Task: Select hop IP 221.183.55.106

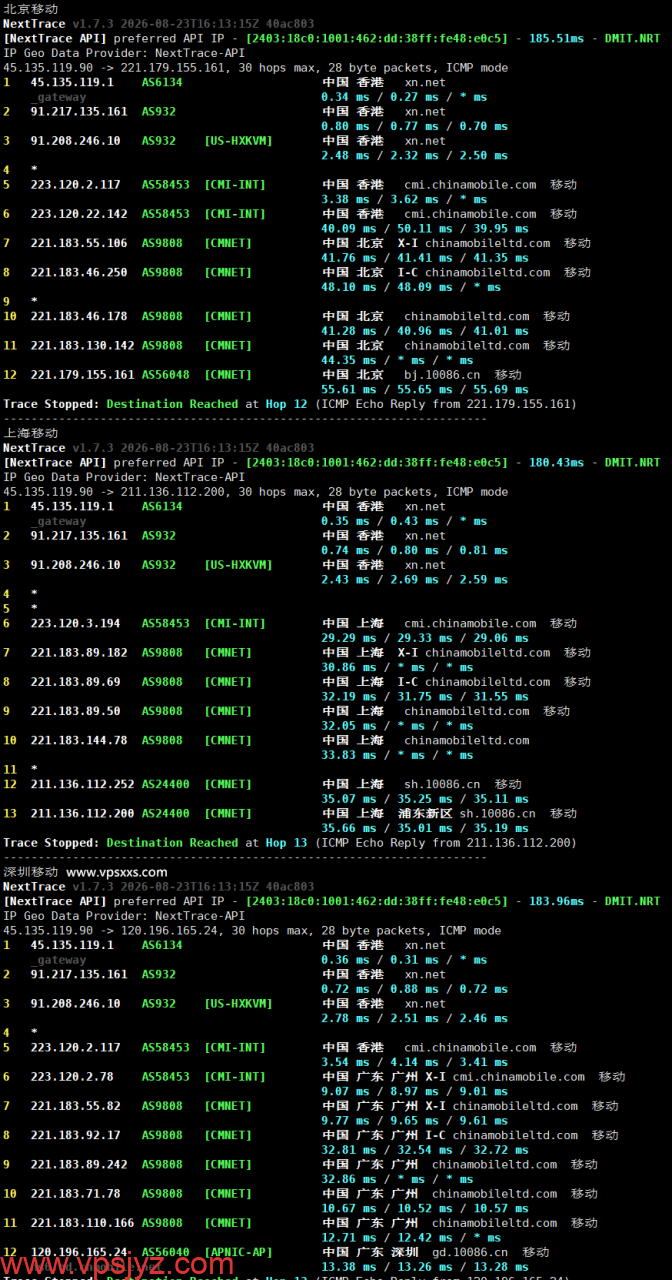Action: coord(79,243)
